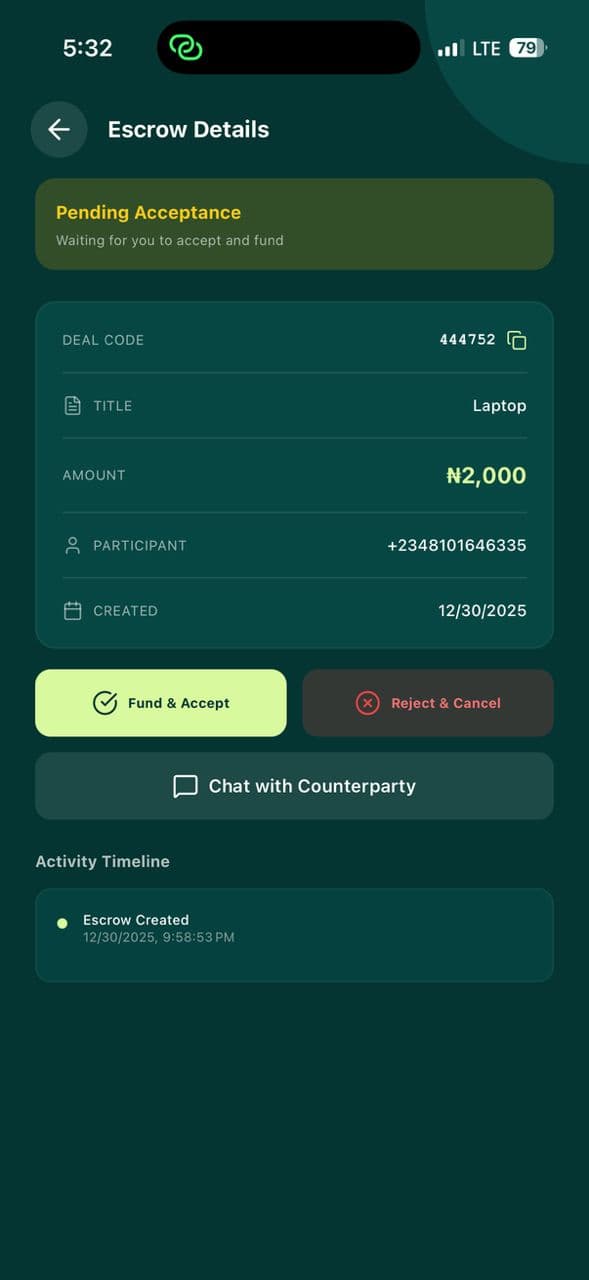This screenshot has width=589, height=1280.
Task: Tap the red X icon on Reject & Cancel
Action: pos(369,703)
